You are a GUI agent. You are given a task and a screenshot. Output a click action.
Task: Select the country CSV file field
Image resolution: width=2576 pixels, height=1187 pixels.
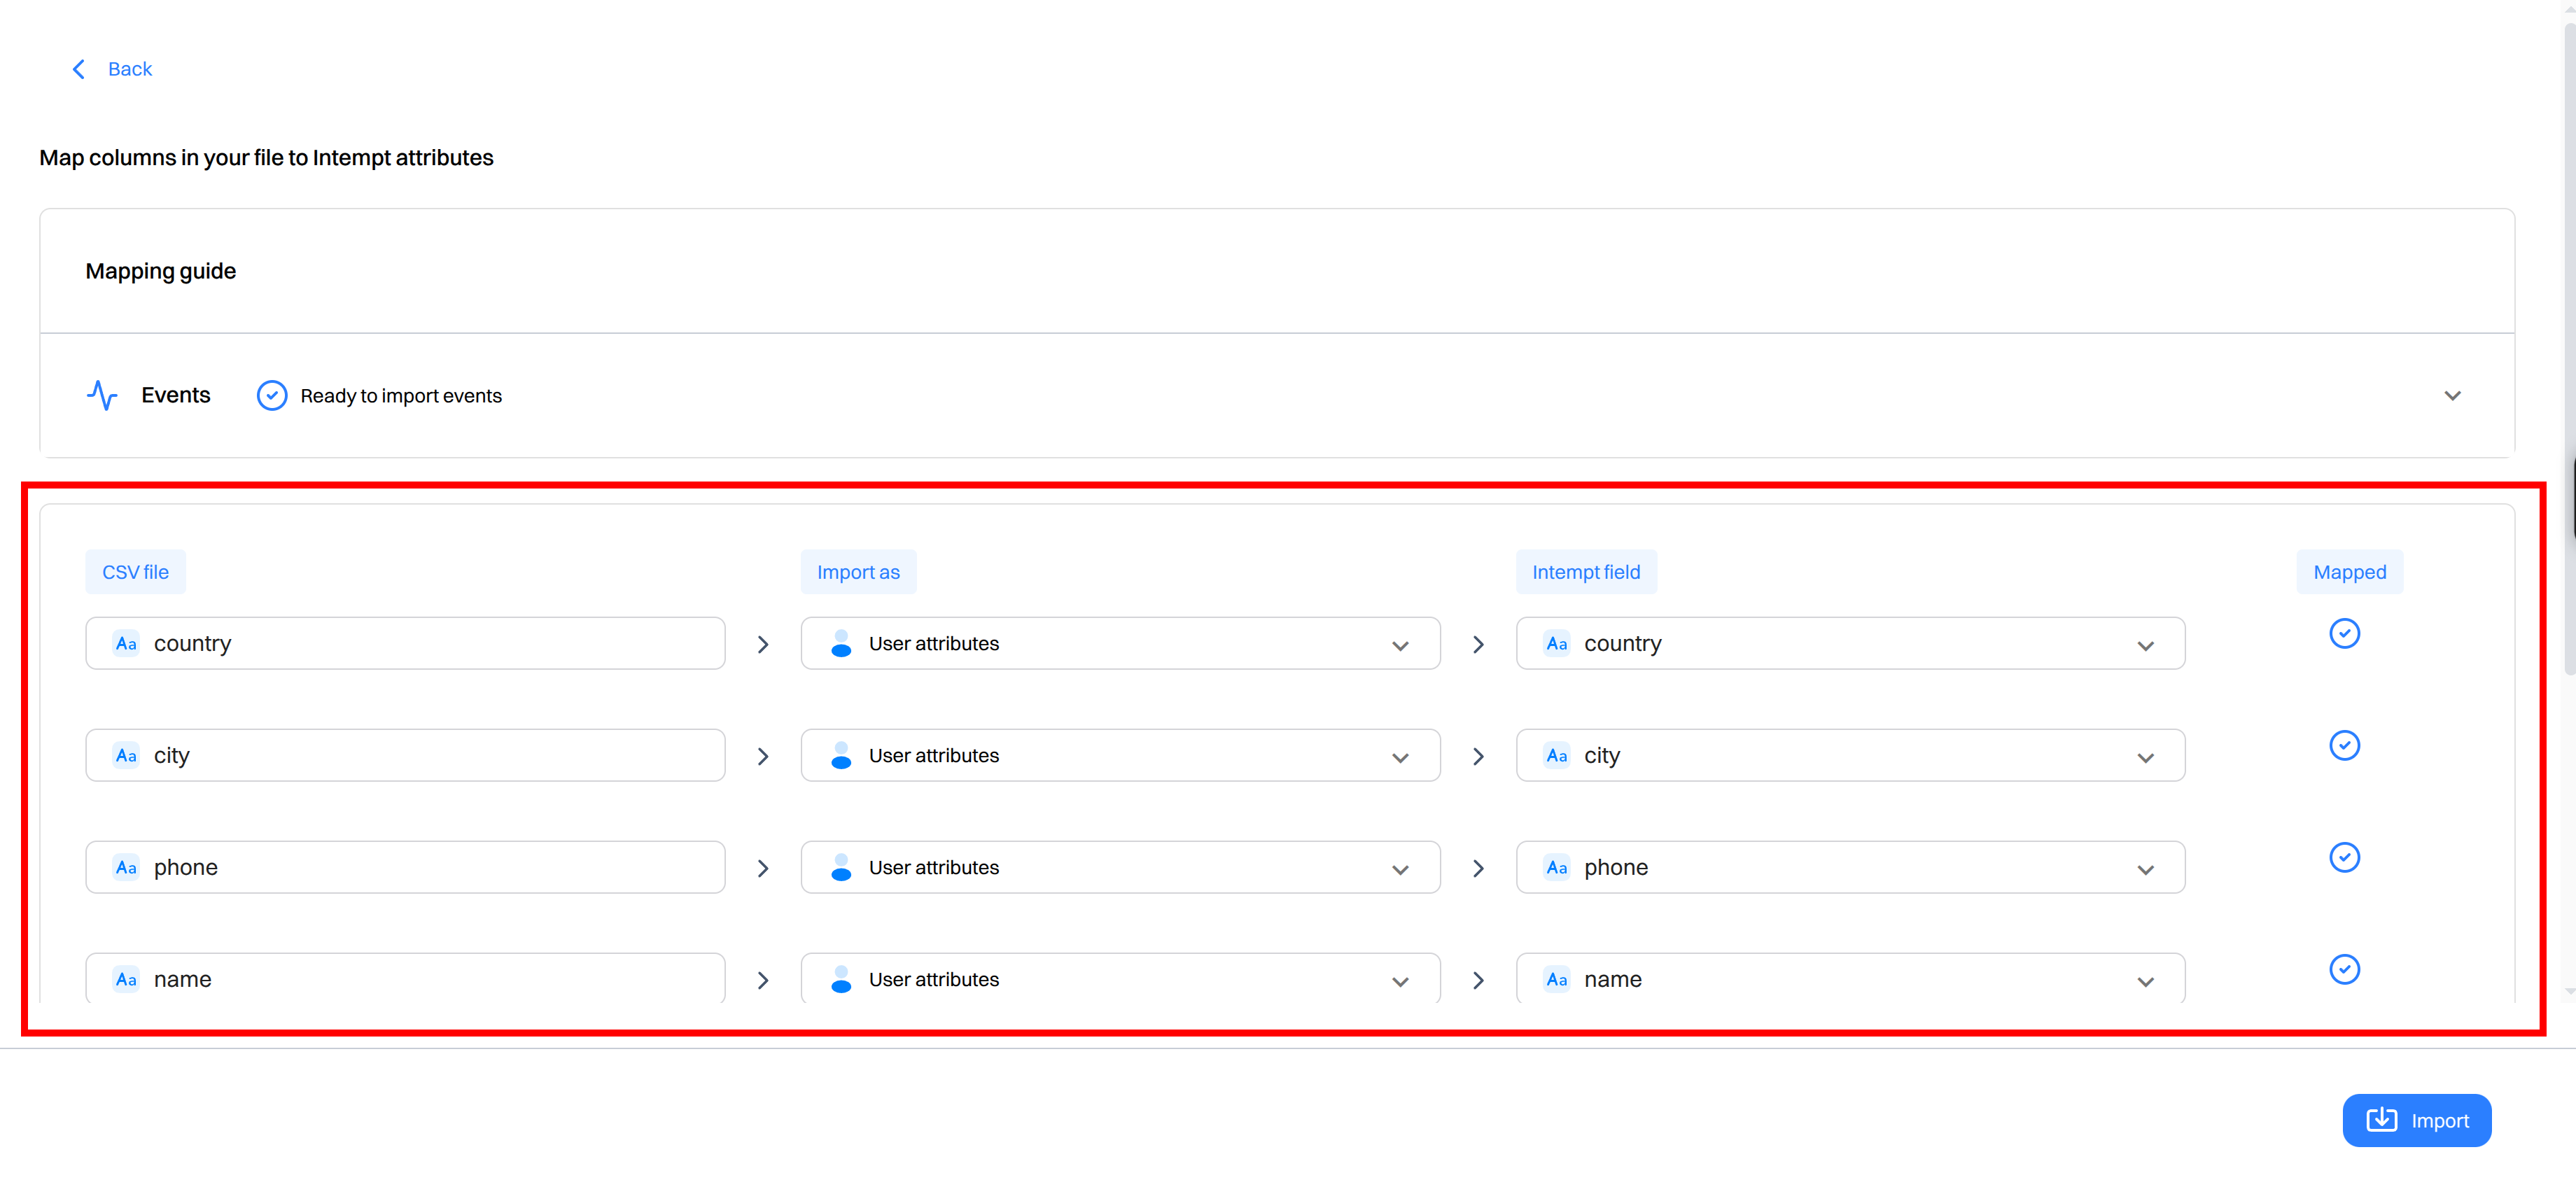(x=405, y=643)
